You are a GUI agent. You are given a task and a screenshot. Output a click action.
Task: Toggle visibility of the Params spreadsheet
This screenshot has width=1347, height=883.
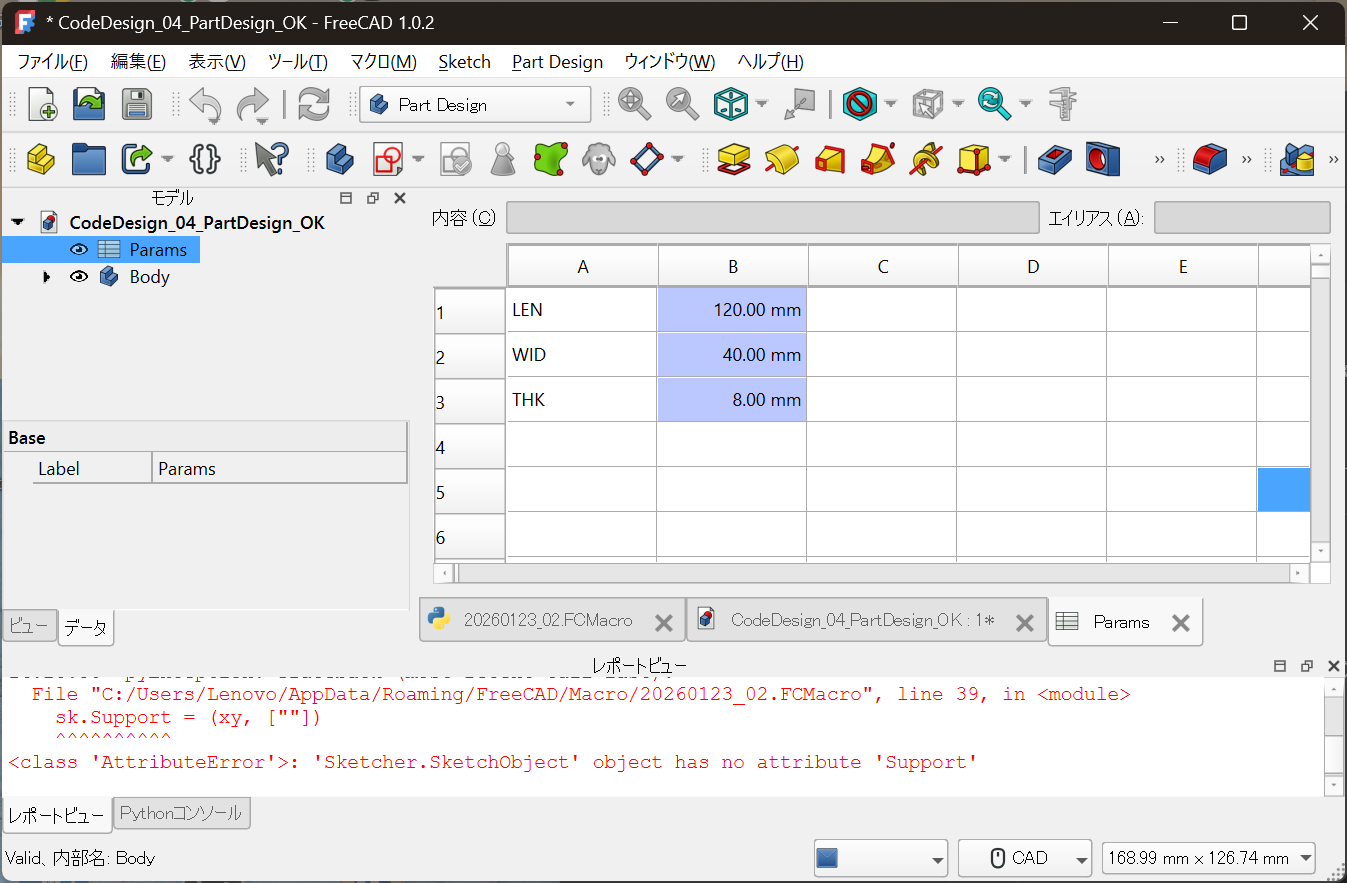tap(79, 249)
